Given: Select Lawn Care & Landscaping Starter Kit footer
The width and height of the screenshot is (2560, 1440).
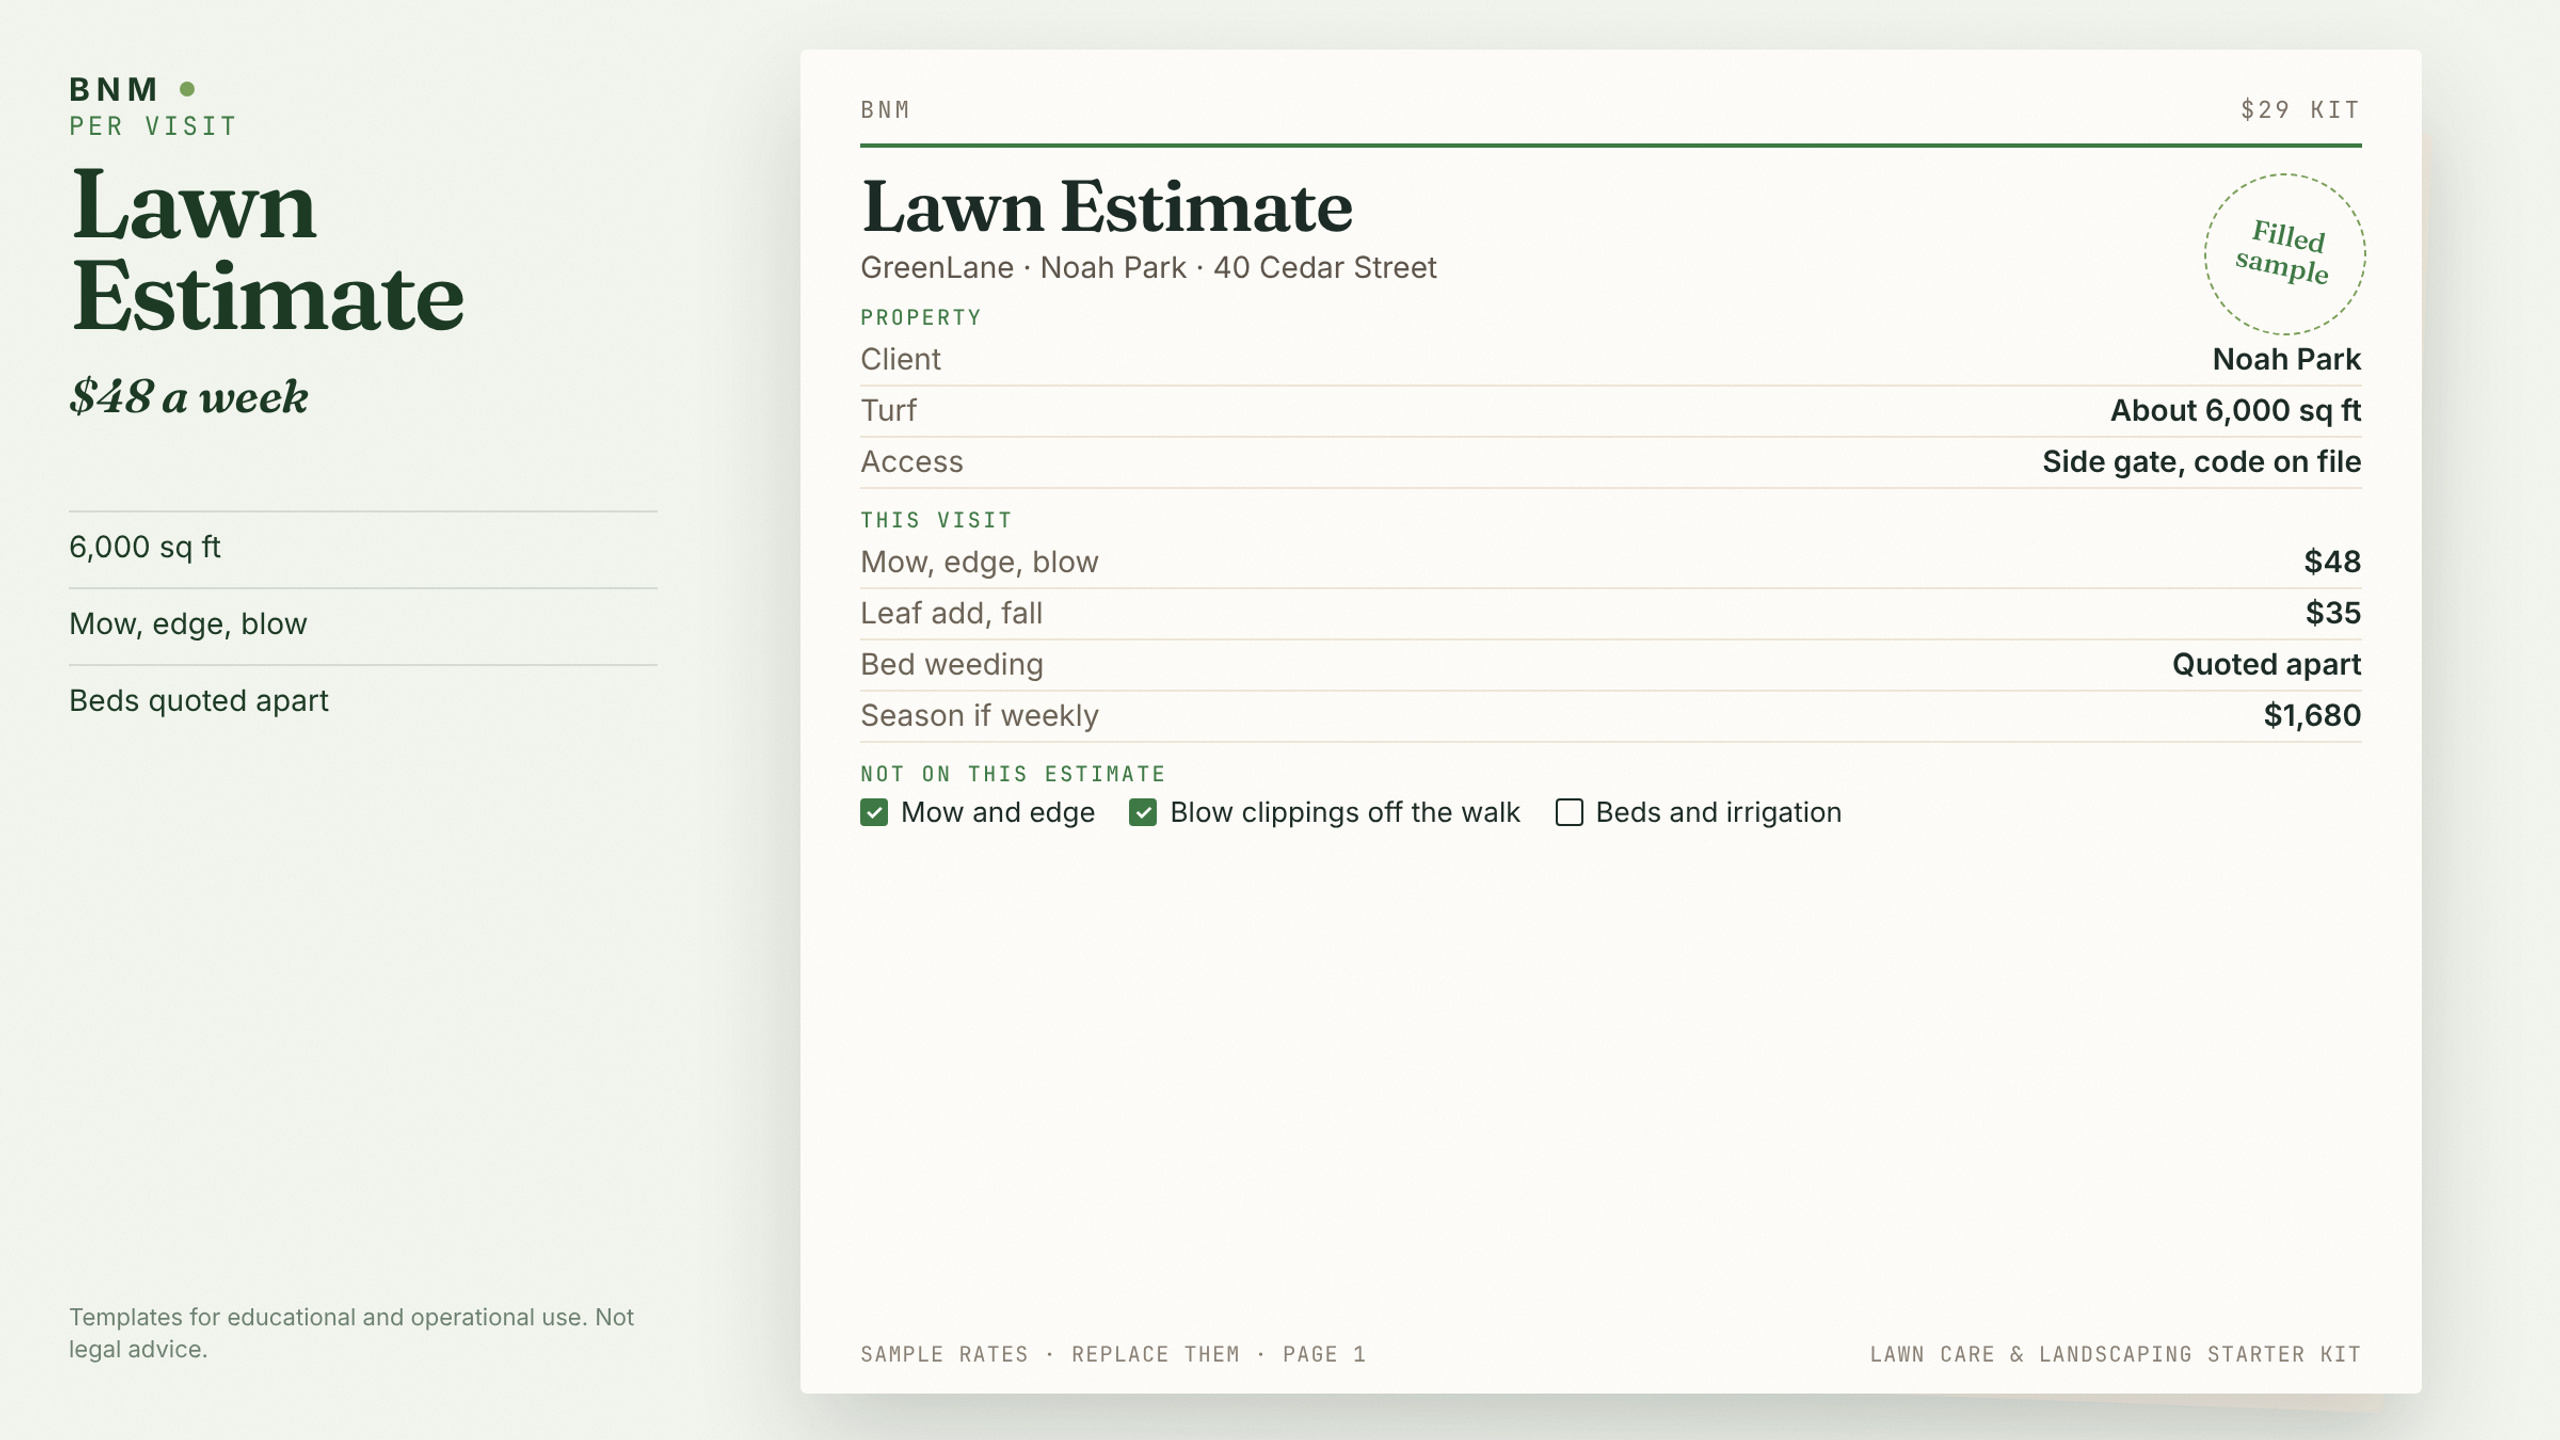Looking at the screenshot, I should tap(2115, 1354).
